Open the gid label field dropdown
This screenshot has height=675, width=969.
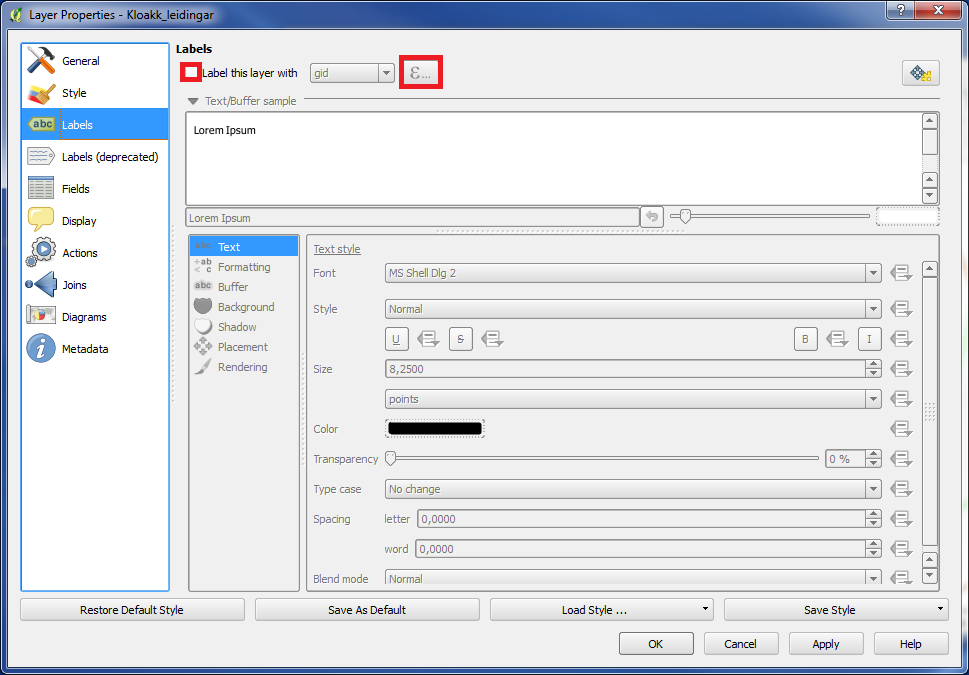tap(352, 73)
